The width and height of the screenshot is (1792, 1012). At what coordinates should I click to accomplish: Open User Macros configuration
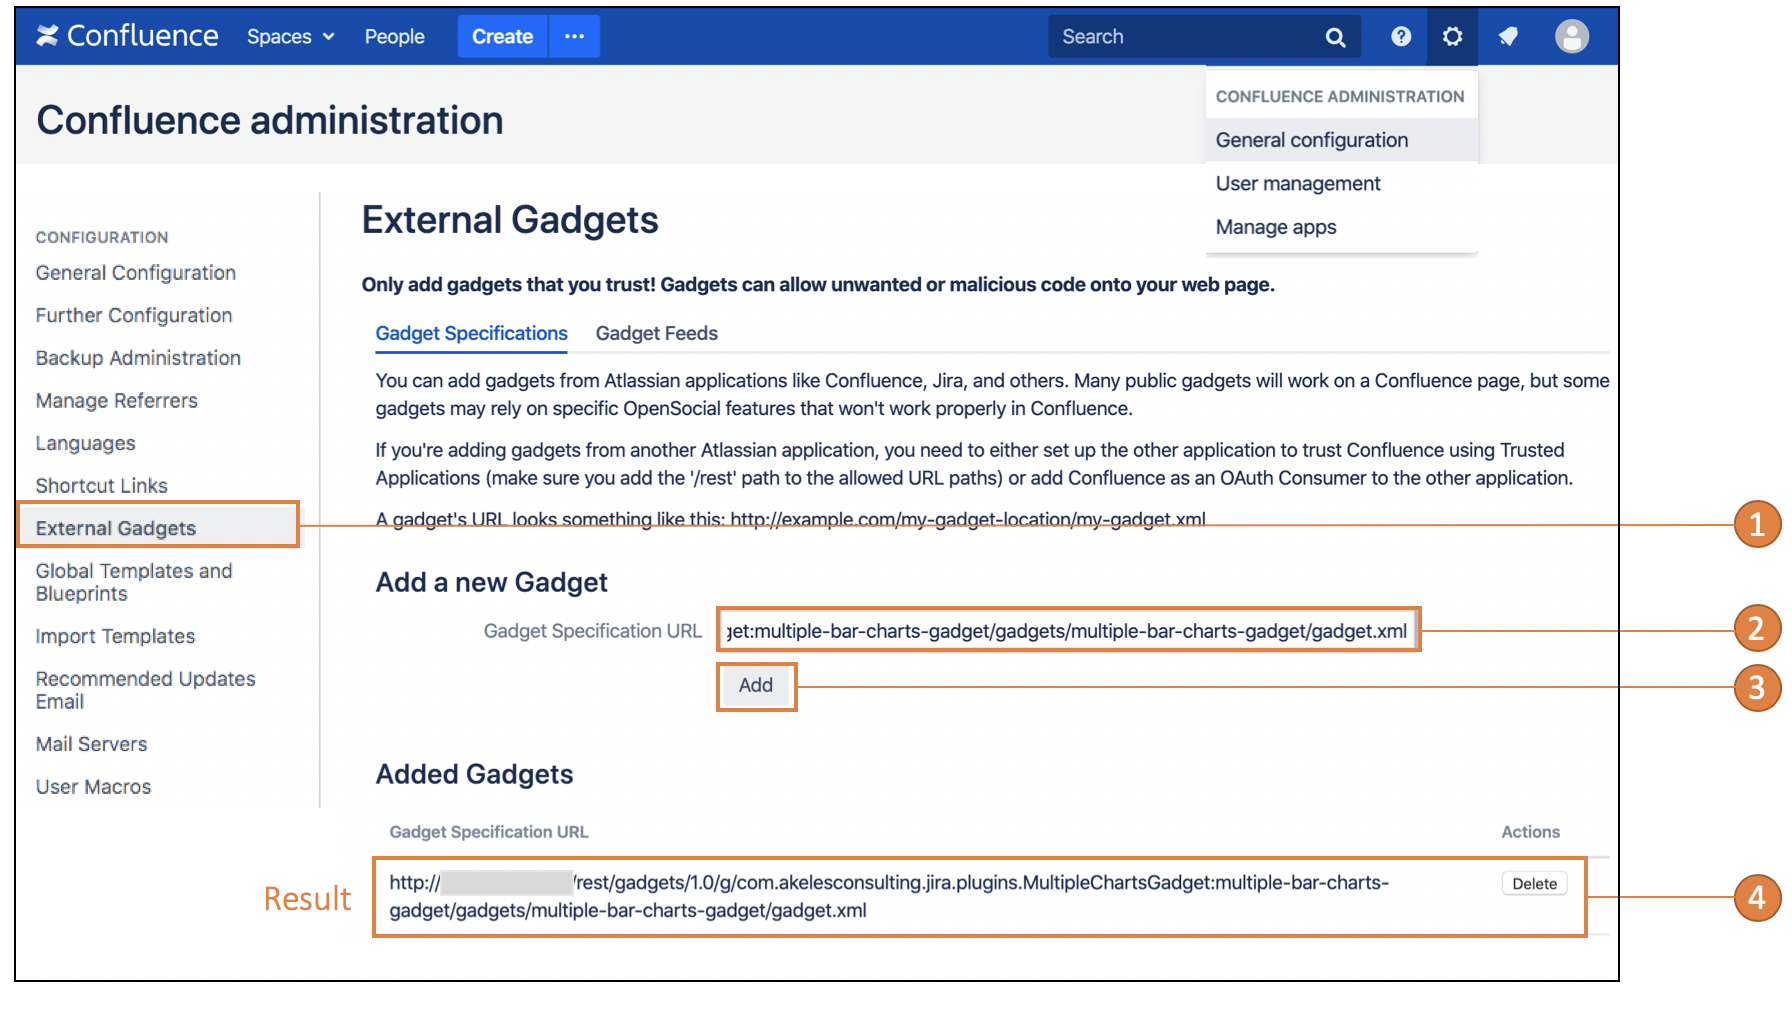92,786
